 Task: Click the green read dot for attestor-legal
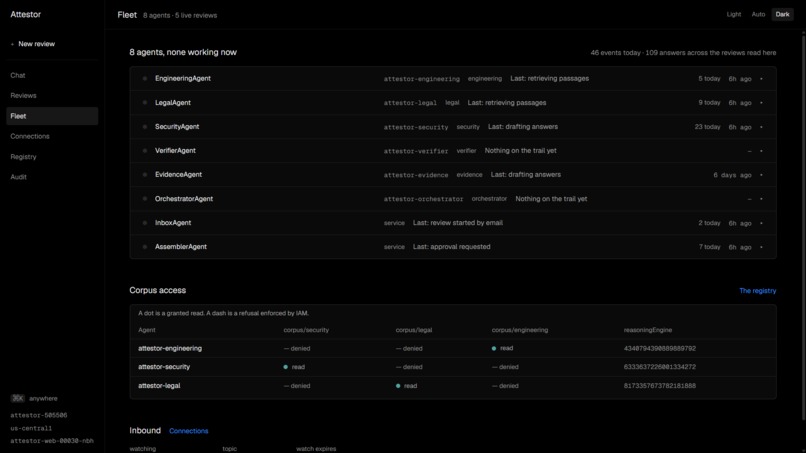point(398,386)
